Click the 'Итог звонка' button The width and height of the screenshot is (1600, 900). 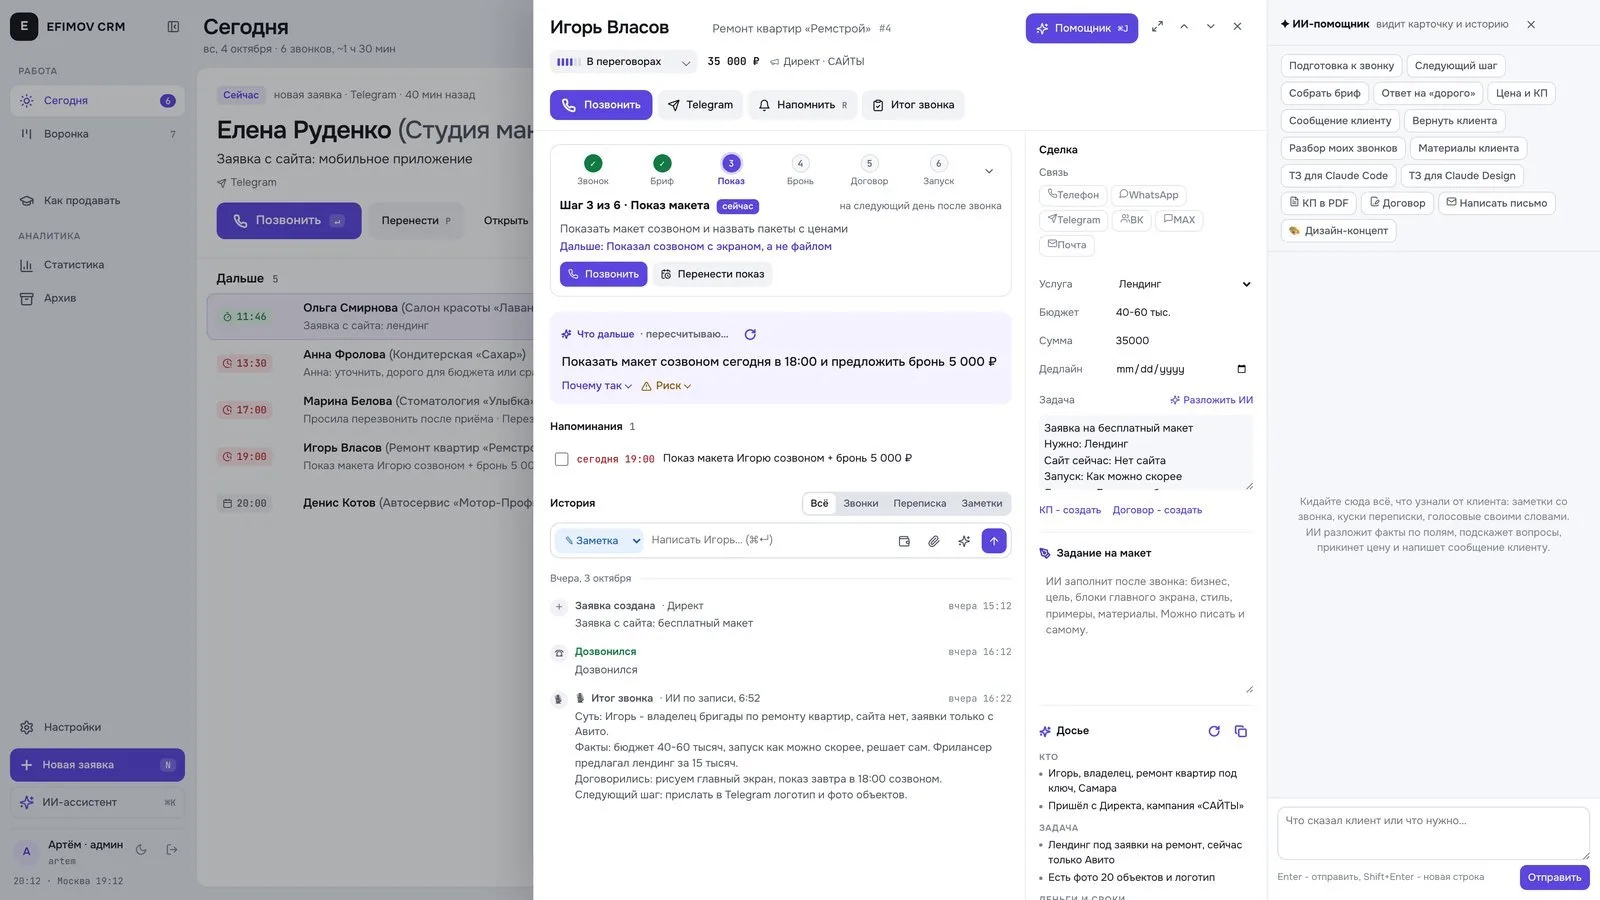coord(913,105)
